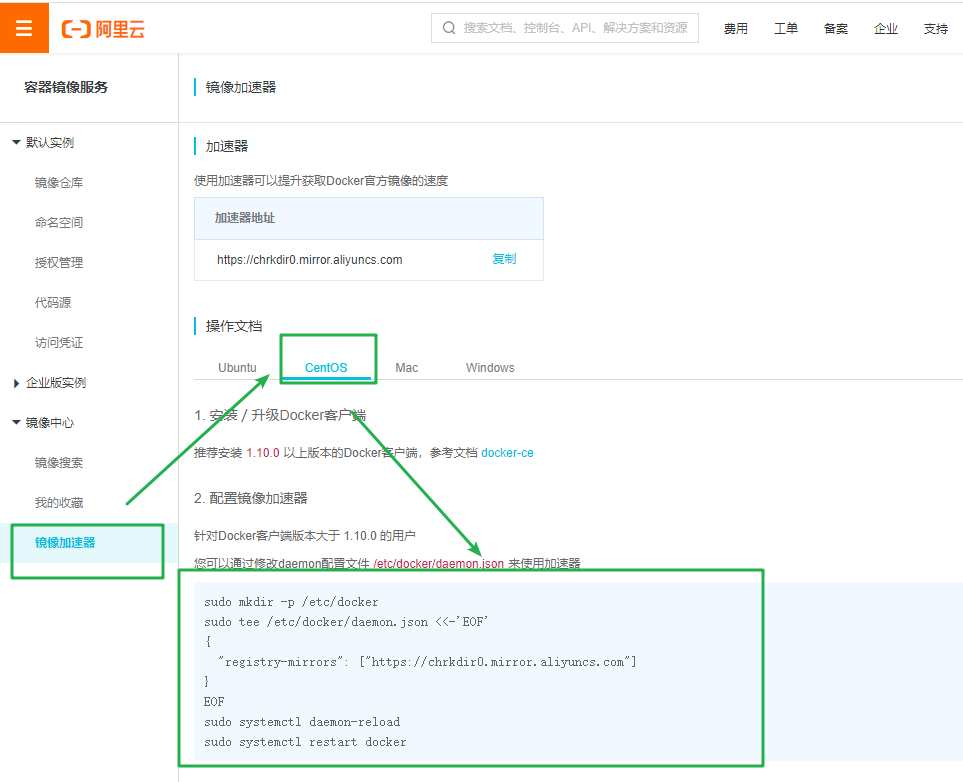Click the 'sudo systemctl restart docker' line

[305, 742]
